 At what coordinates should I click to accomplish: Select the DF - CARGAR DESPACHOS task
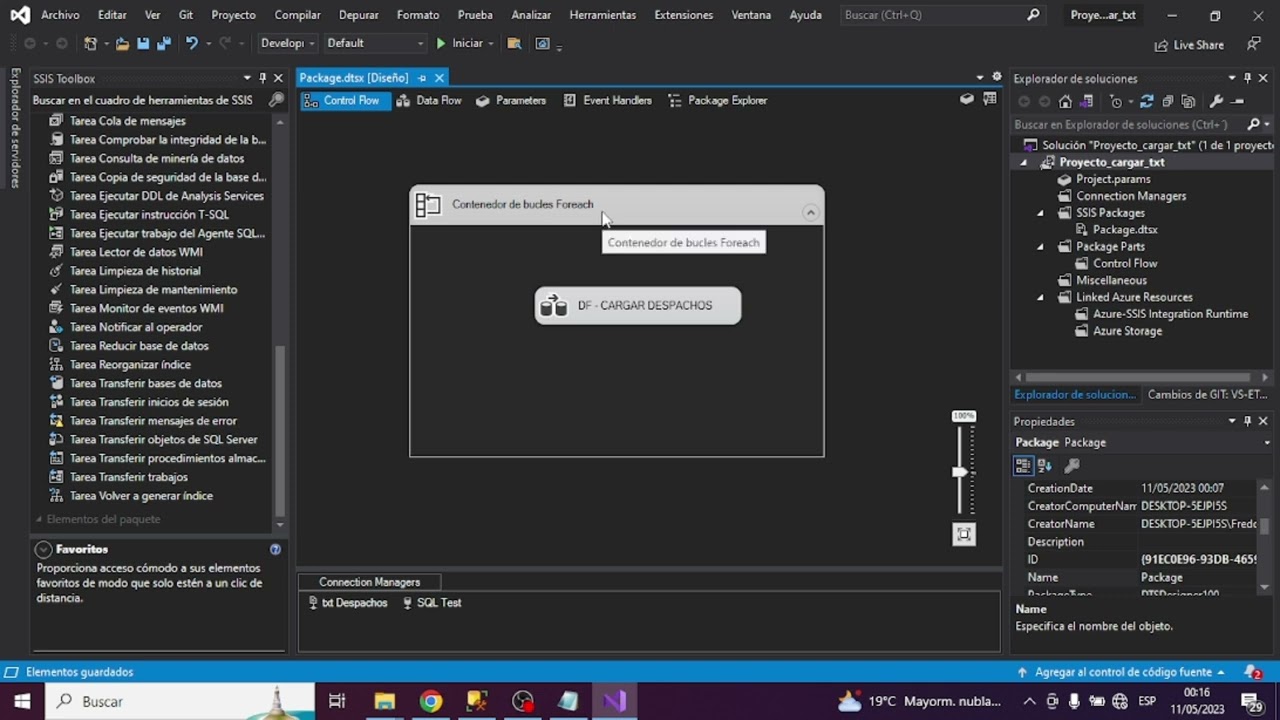click(638, 306)
